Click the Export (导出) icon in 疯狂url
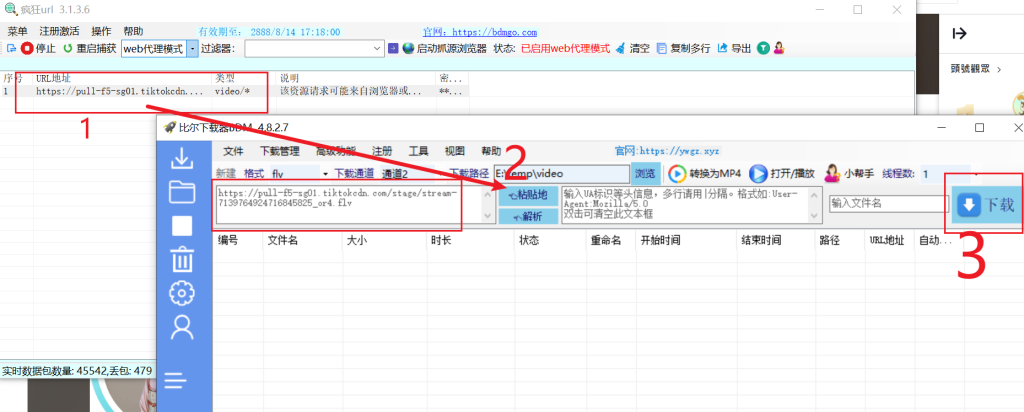 click(x=722, y=48)
